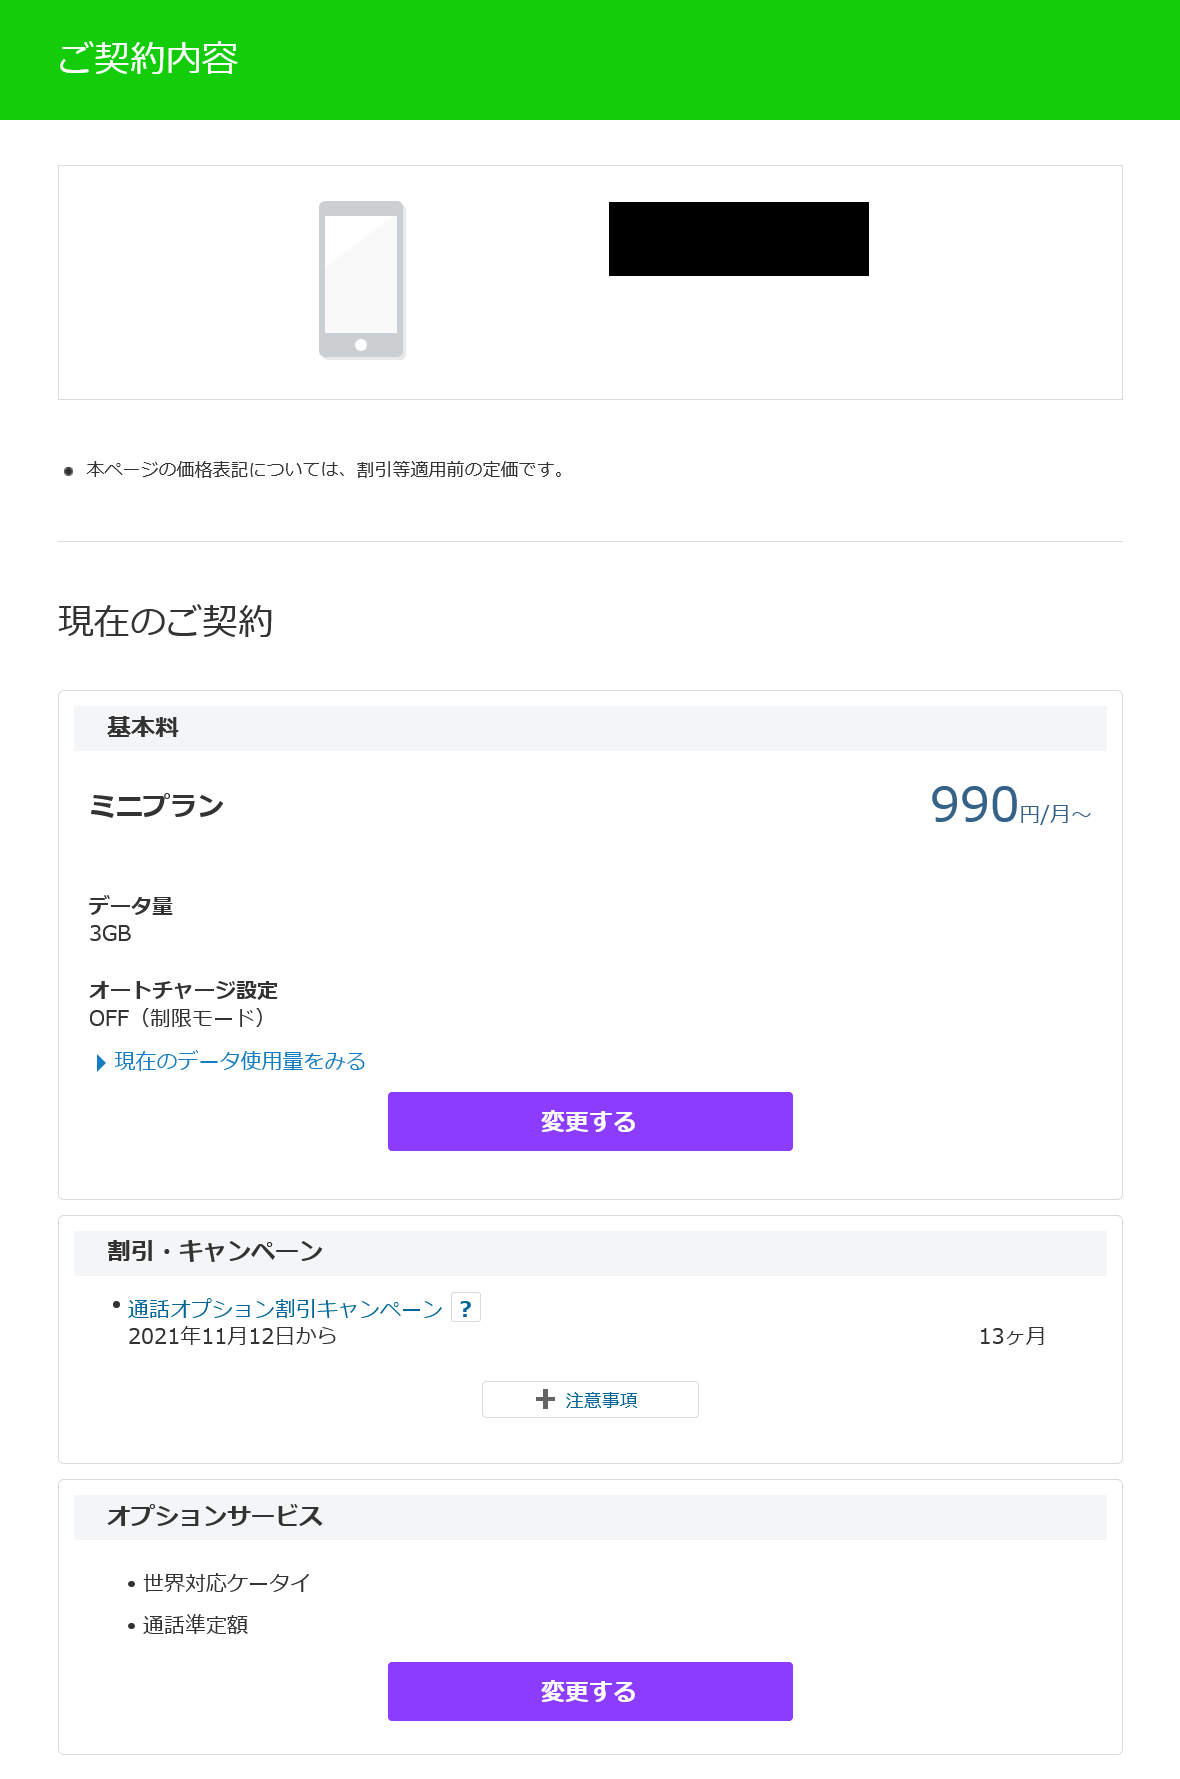Screen dimensions: 1180x1779
Task: Click the 基本料 section header
Action: click(x=143, y=728)
